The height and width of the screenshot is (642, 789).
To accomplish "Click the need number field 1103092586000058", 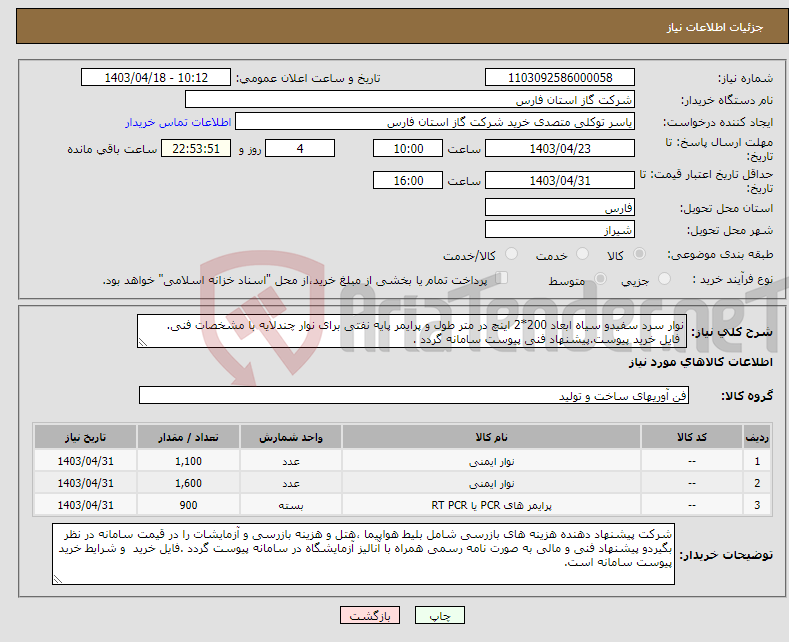I will pyautogui.click(x=560, y=77).
